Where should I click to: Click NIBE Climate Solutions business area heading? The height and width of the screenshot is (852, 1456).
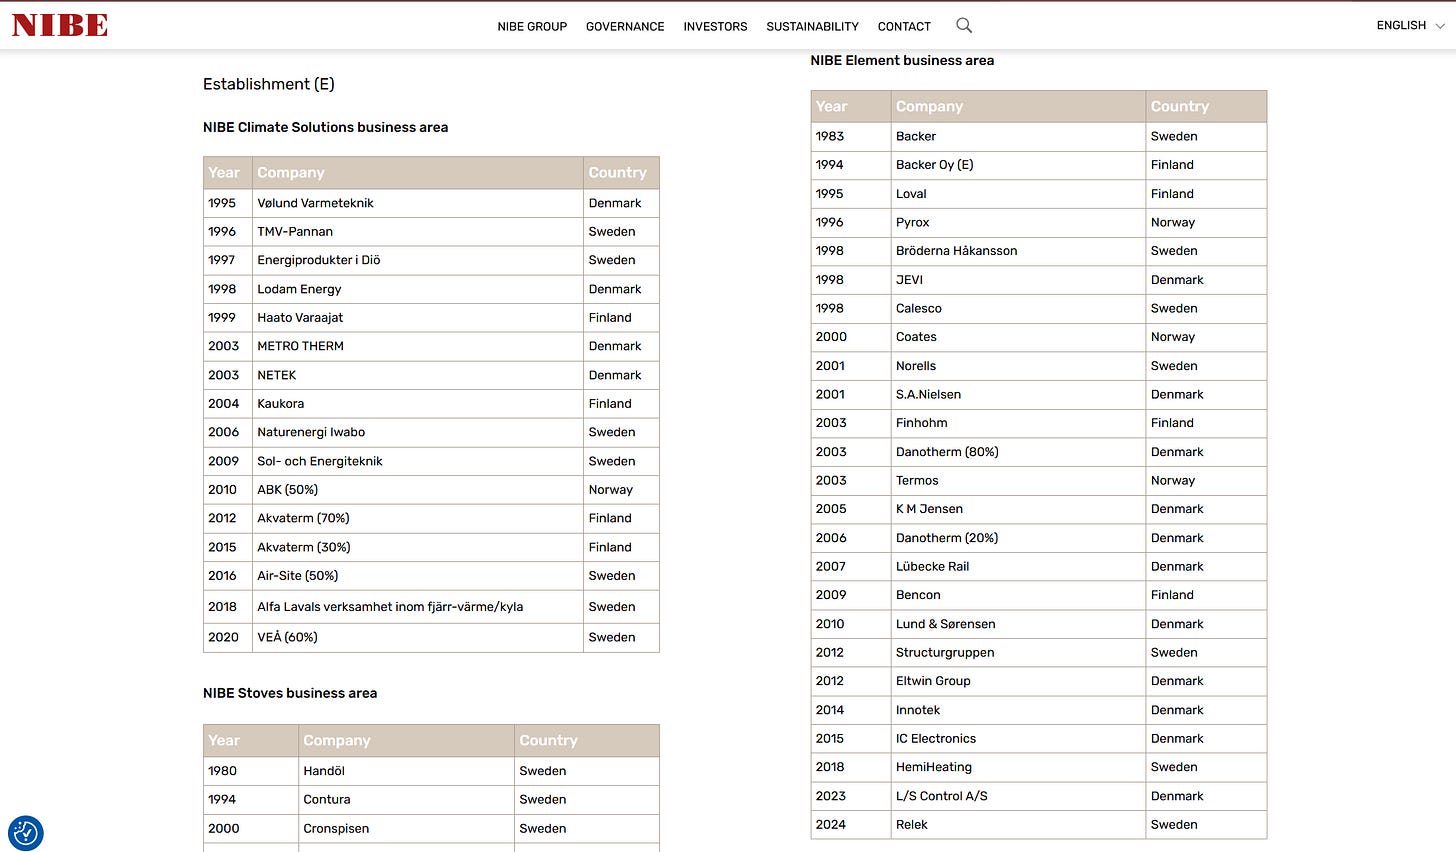pyautogui.click(x=325, y=127)
